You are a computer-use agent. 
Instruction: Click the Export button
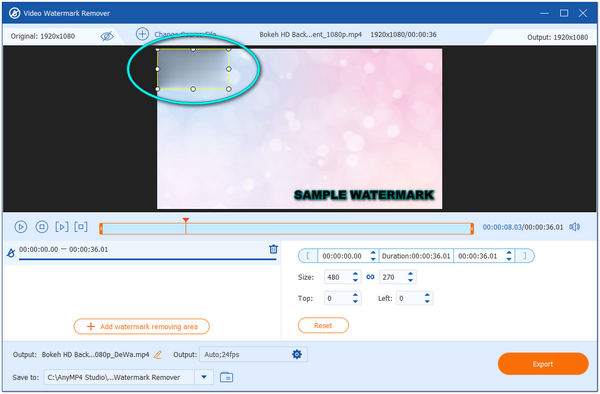click(543, 364)
